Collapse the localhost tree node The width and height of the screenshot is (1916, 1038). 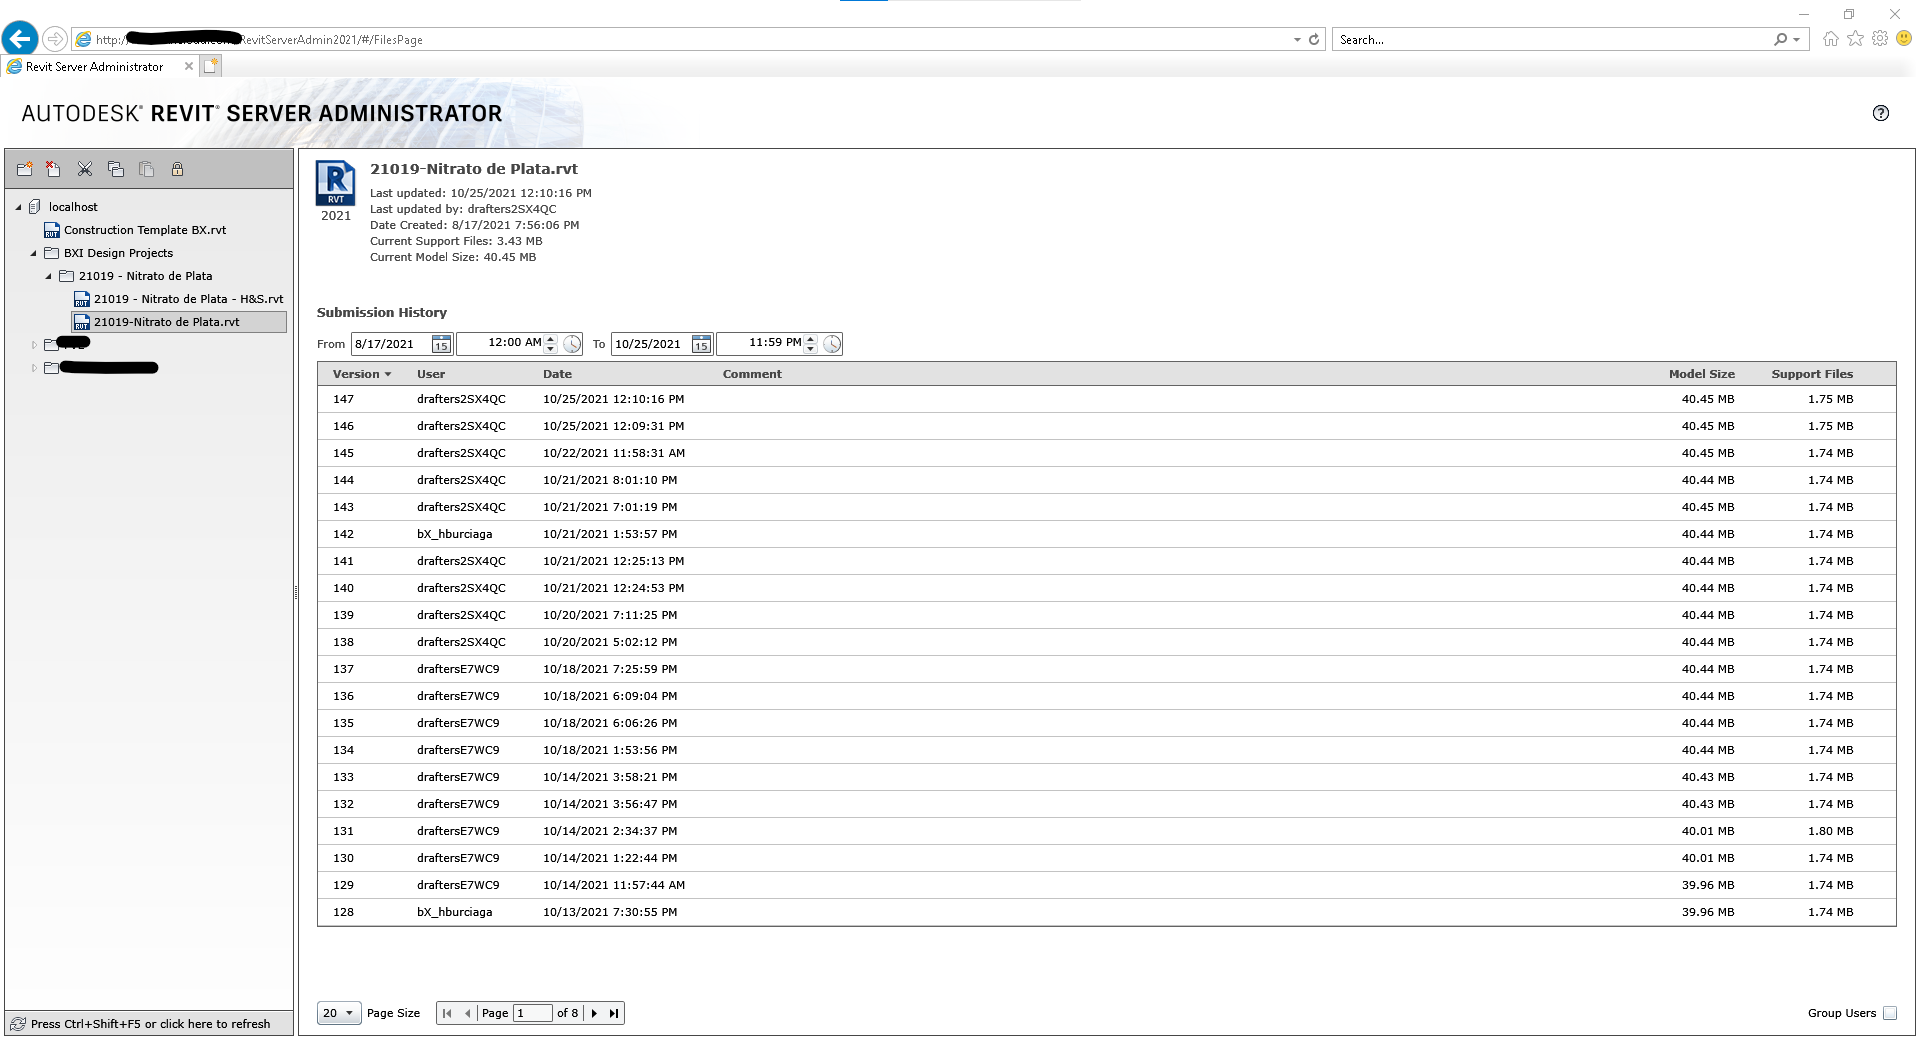pyautogui.click(x=18, y=208)
